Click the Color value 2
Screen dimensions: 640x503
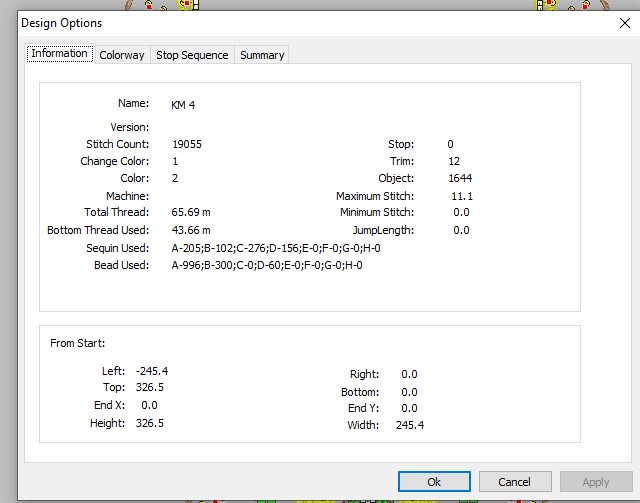pos(175,178)
